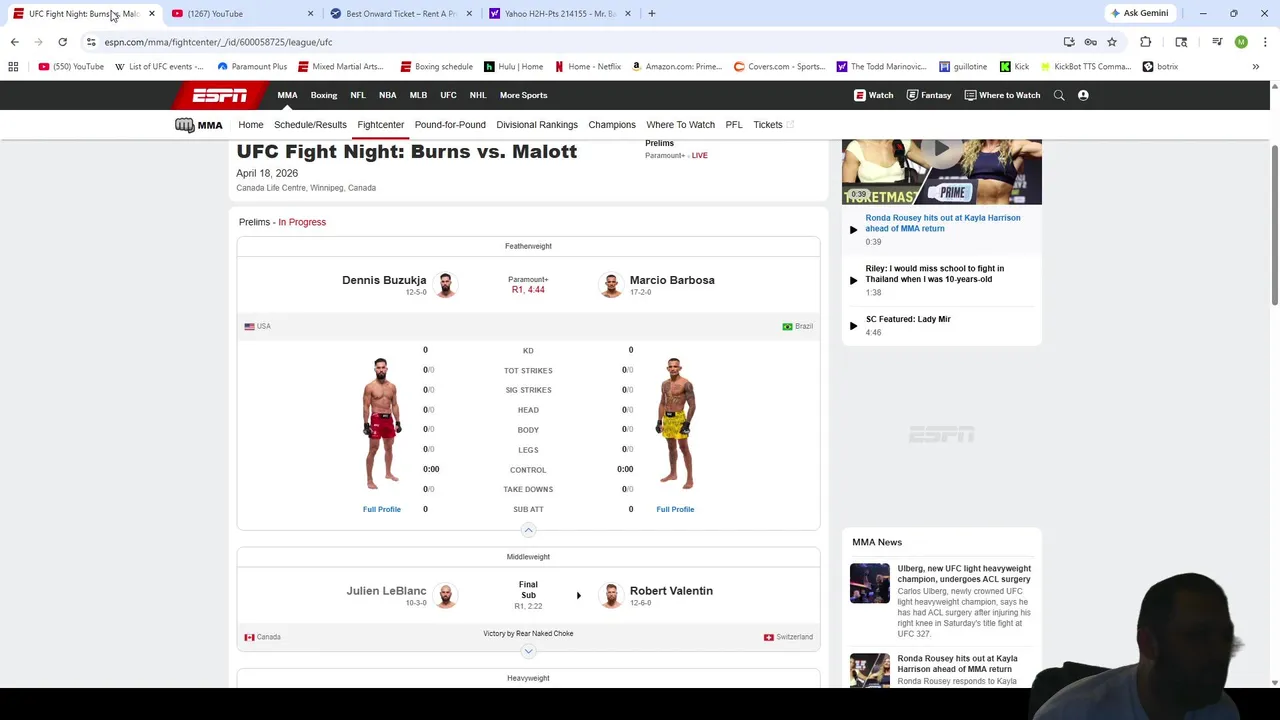Click the Ulberg news article thumbnail
Viewport: 1280px width, 720px height.
[869, 584]
